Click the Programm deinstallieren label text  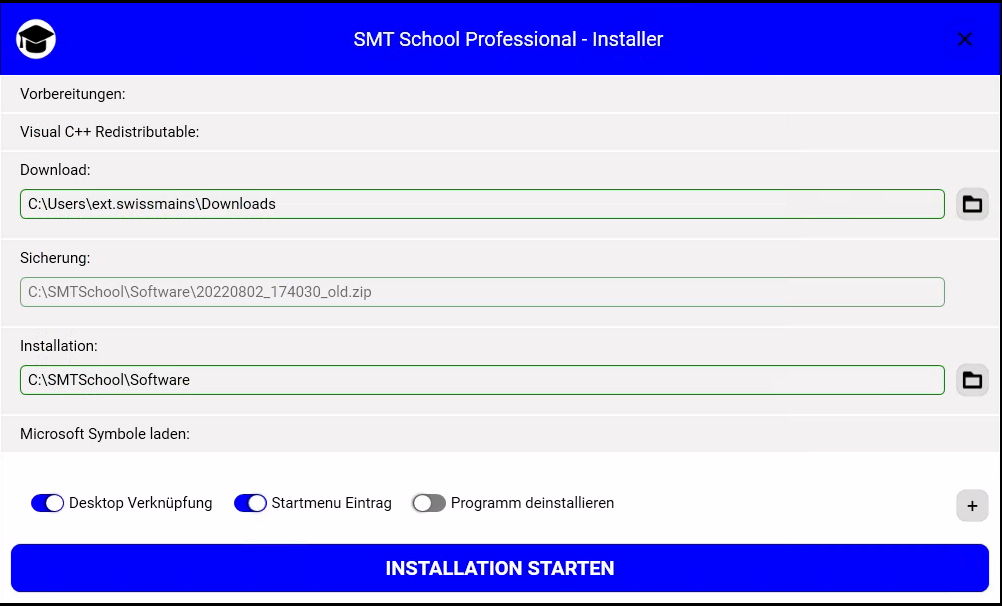click(532, 503)
